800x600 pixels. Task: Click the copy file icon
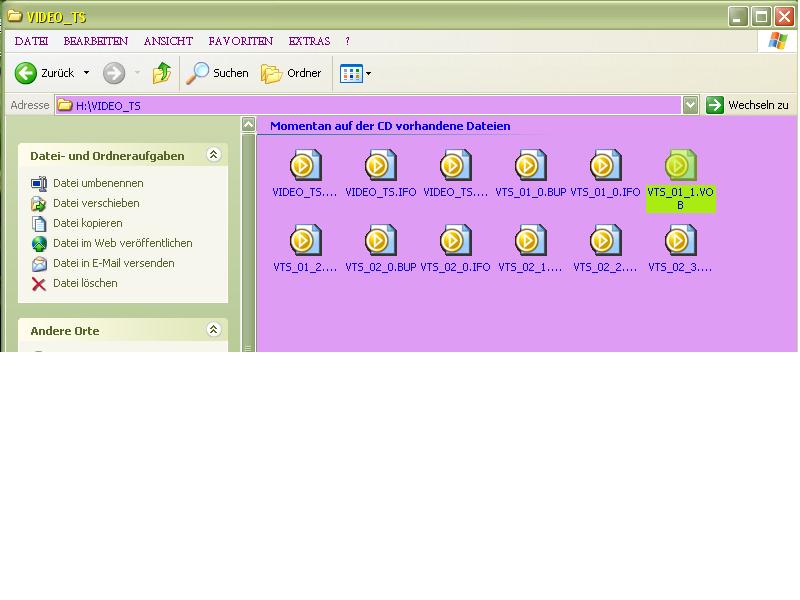point(39,223)
